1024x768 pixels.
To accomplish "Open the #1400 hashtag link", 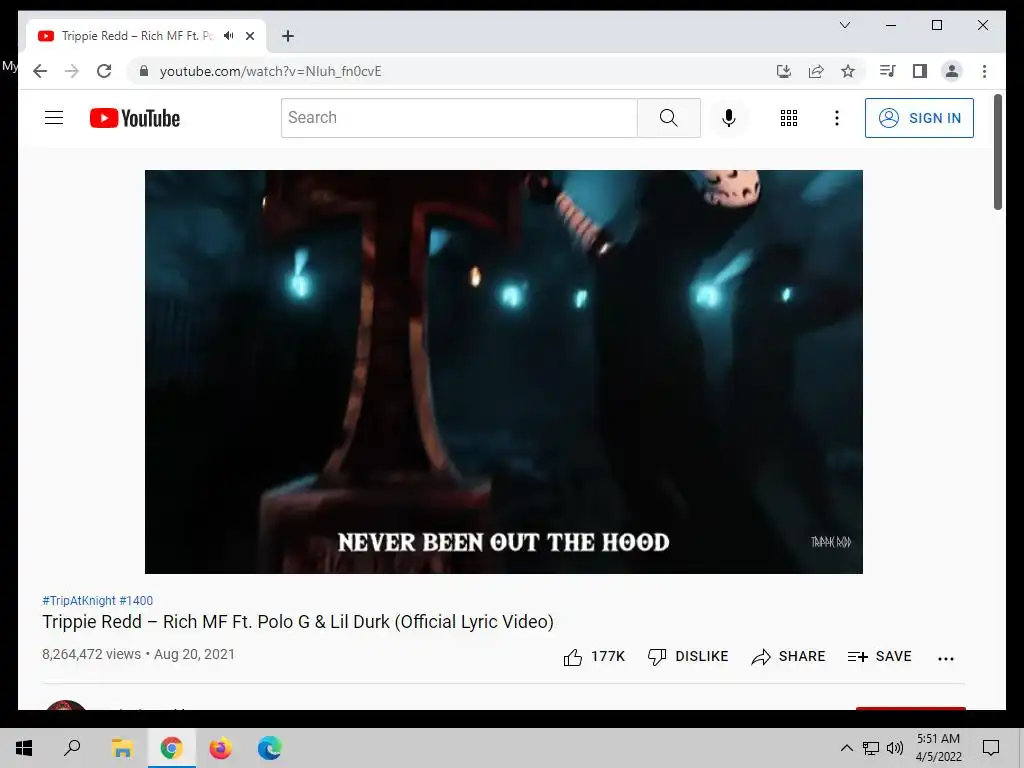I will [136, 600].
